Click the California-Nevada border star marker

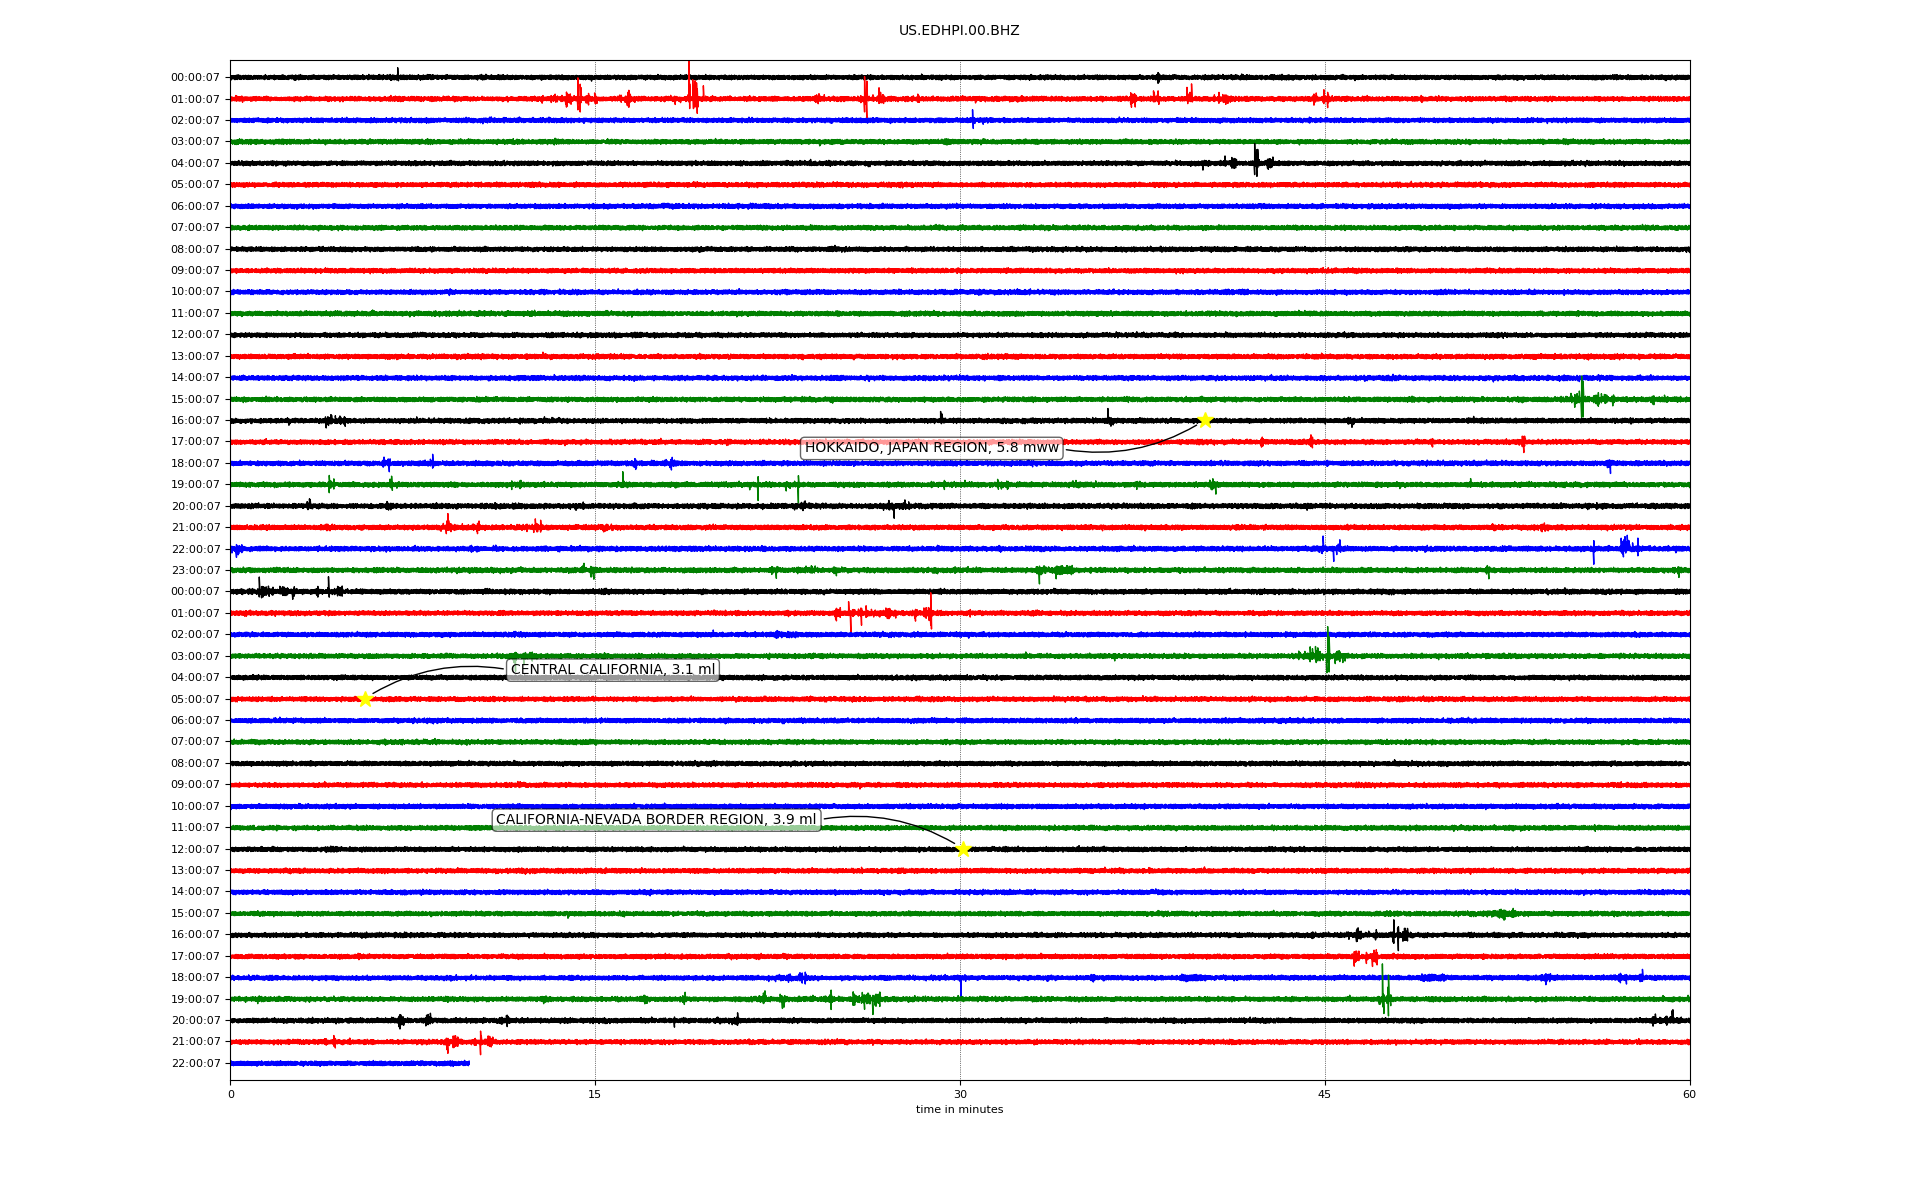[963, 849]
